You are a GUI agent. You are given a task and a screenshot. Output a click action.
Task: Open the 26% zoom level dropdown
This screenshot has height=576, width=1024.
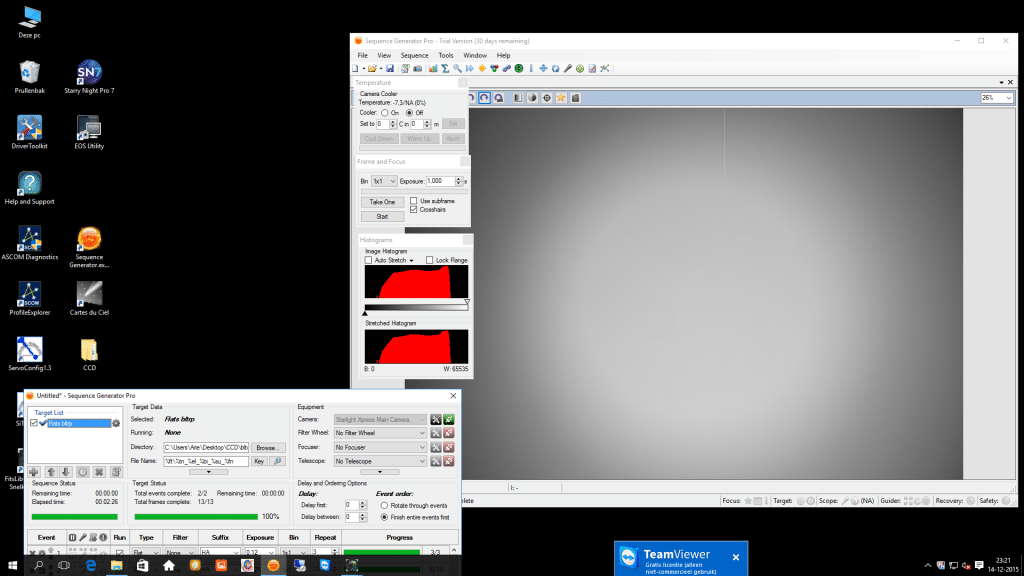tap(997, 98)
